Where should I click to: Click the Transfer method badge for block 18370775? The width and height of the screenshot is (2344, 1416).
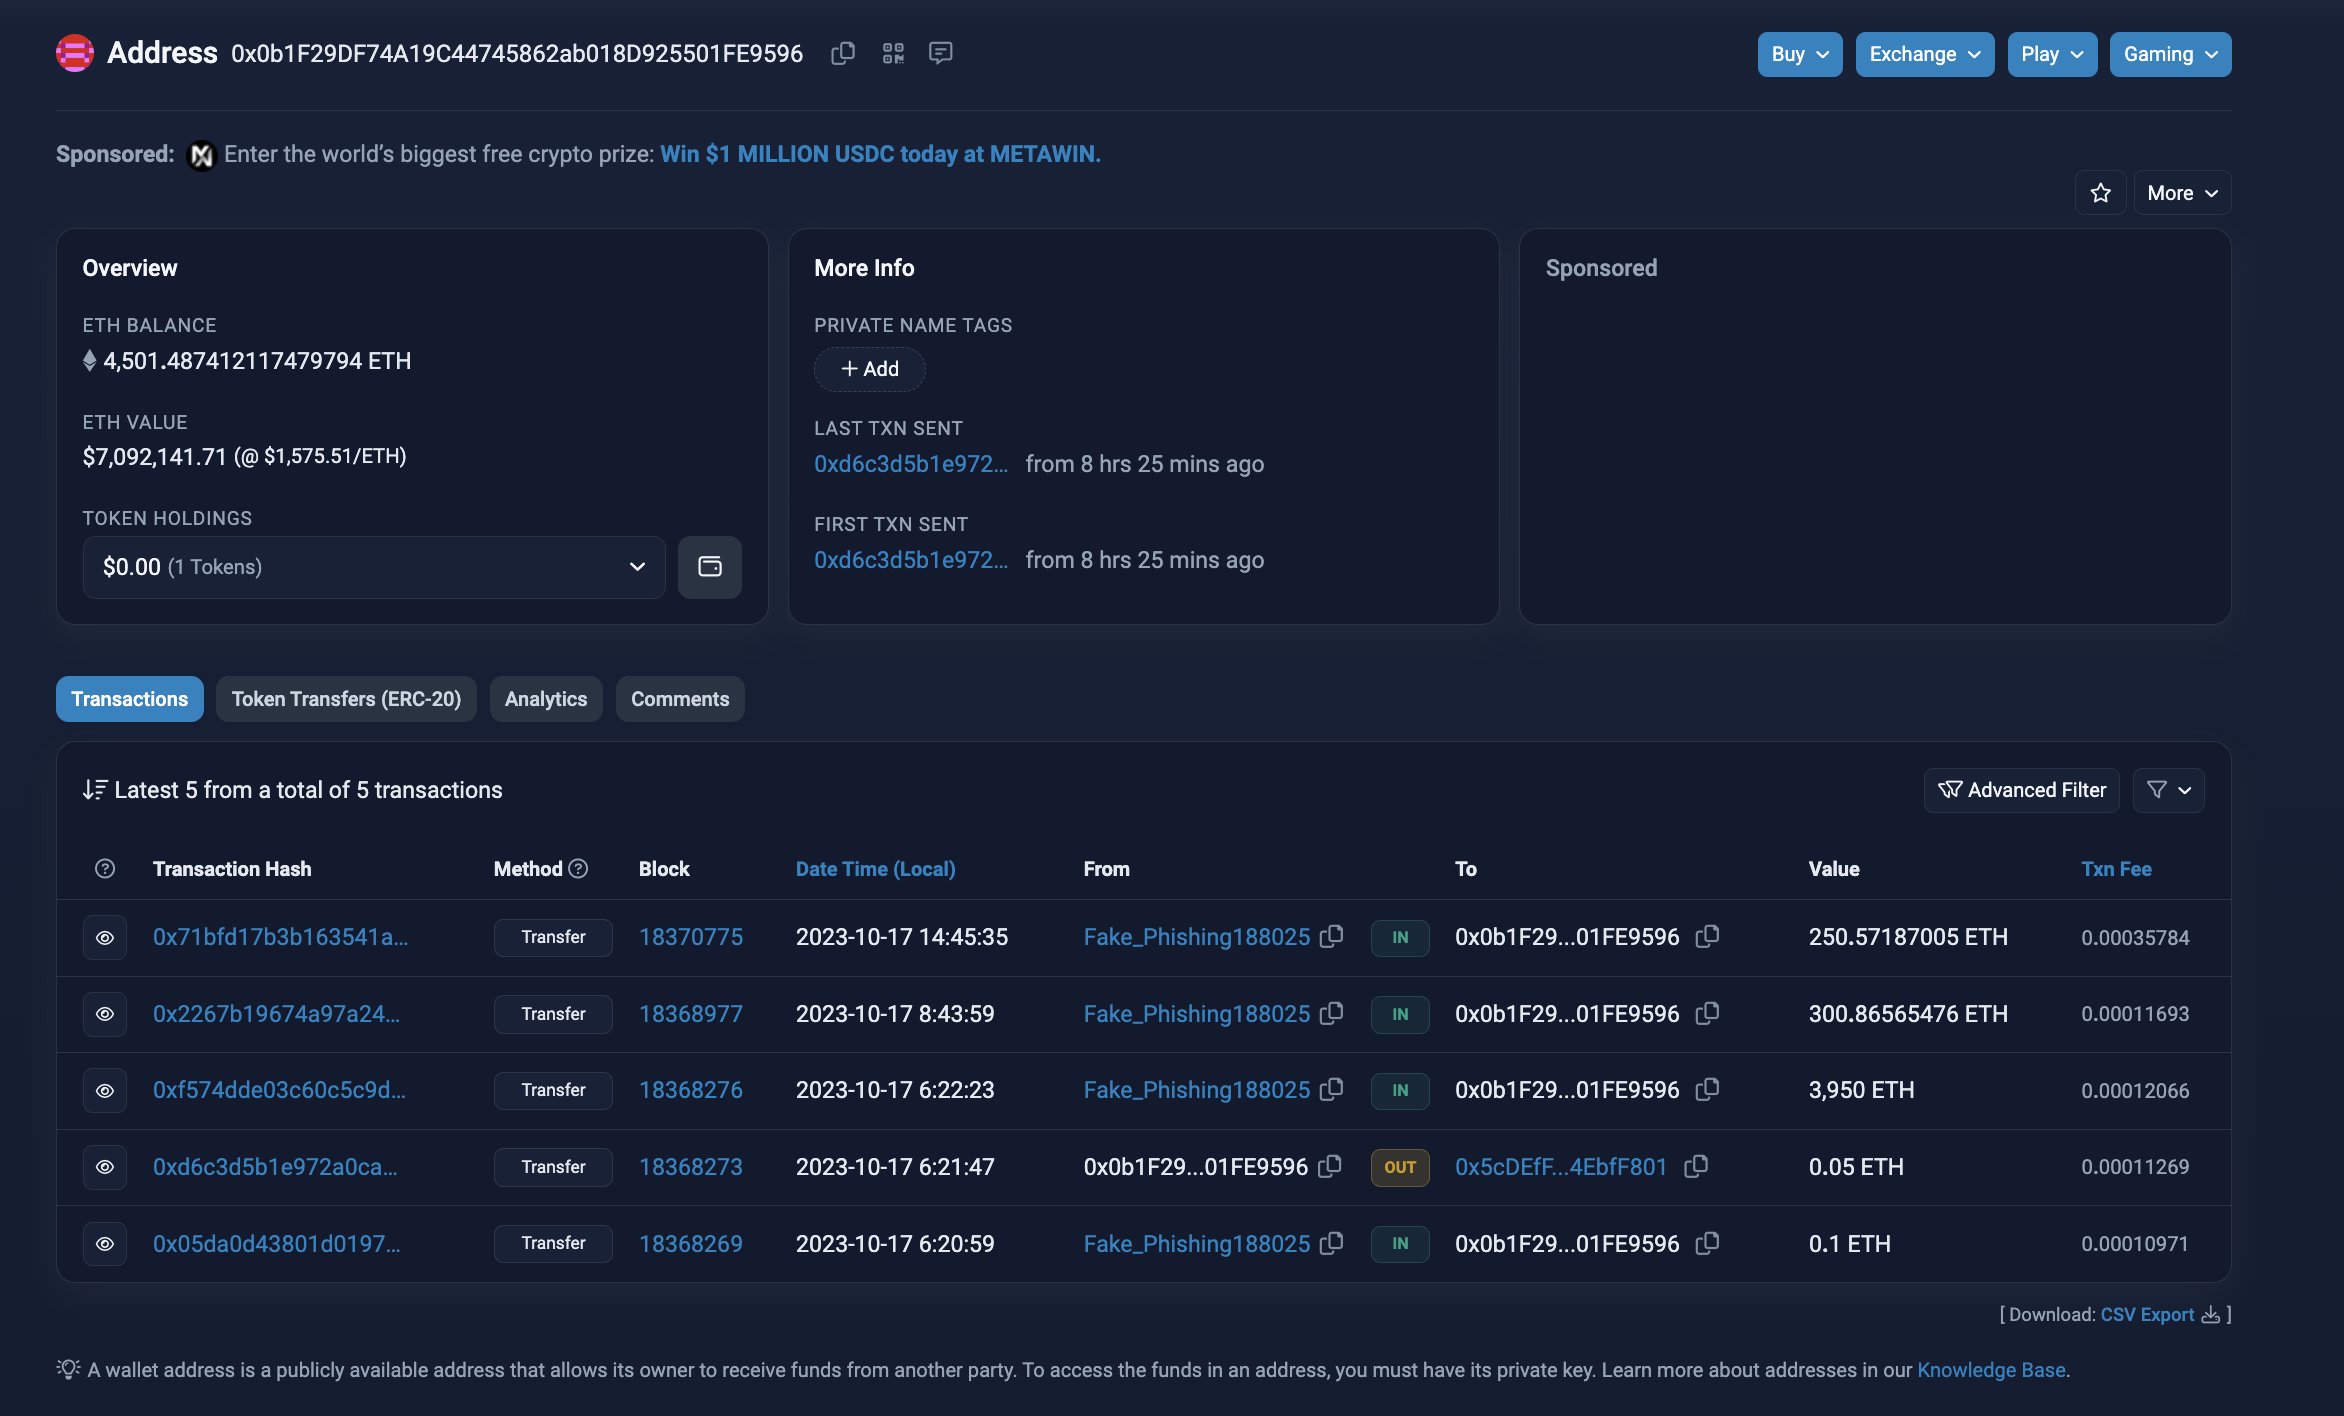tap(553, 937)
